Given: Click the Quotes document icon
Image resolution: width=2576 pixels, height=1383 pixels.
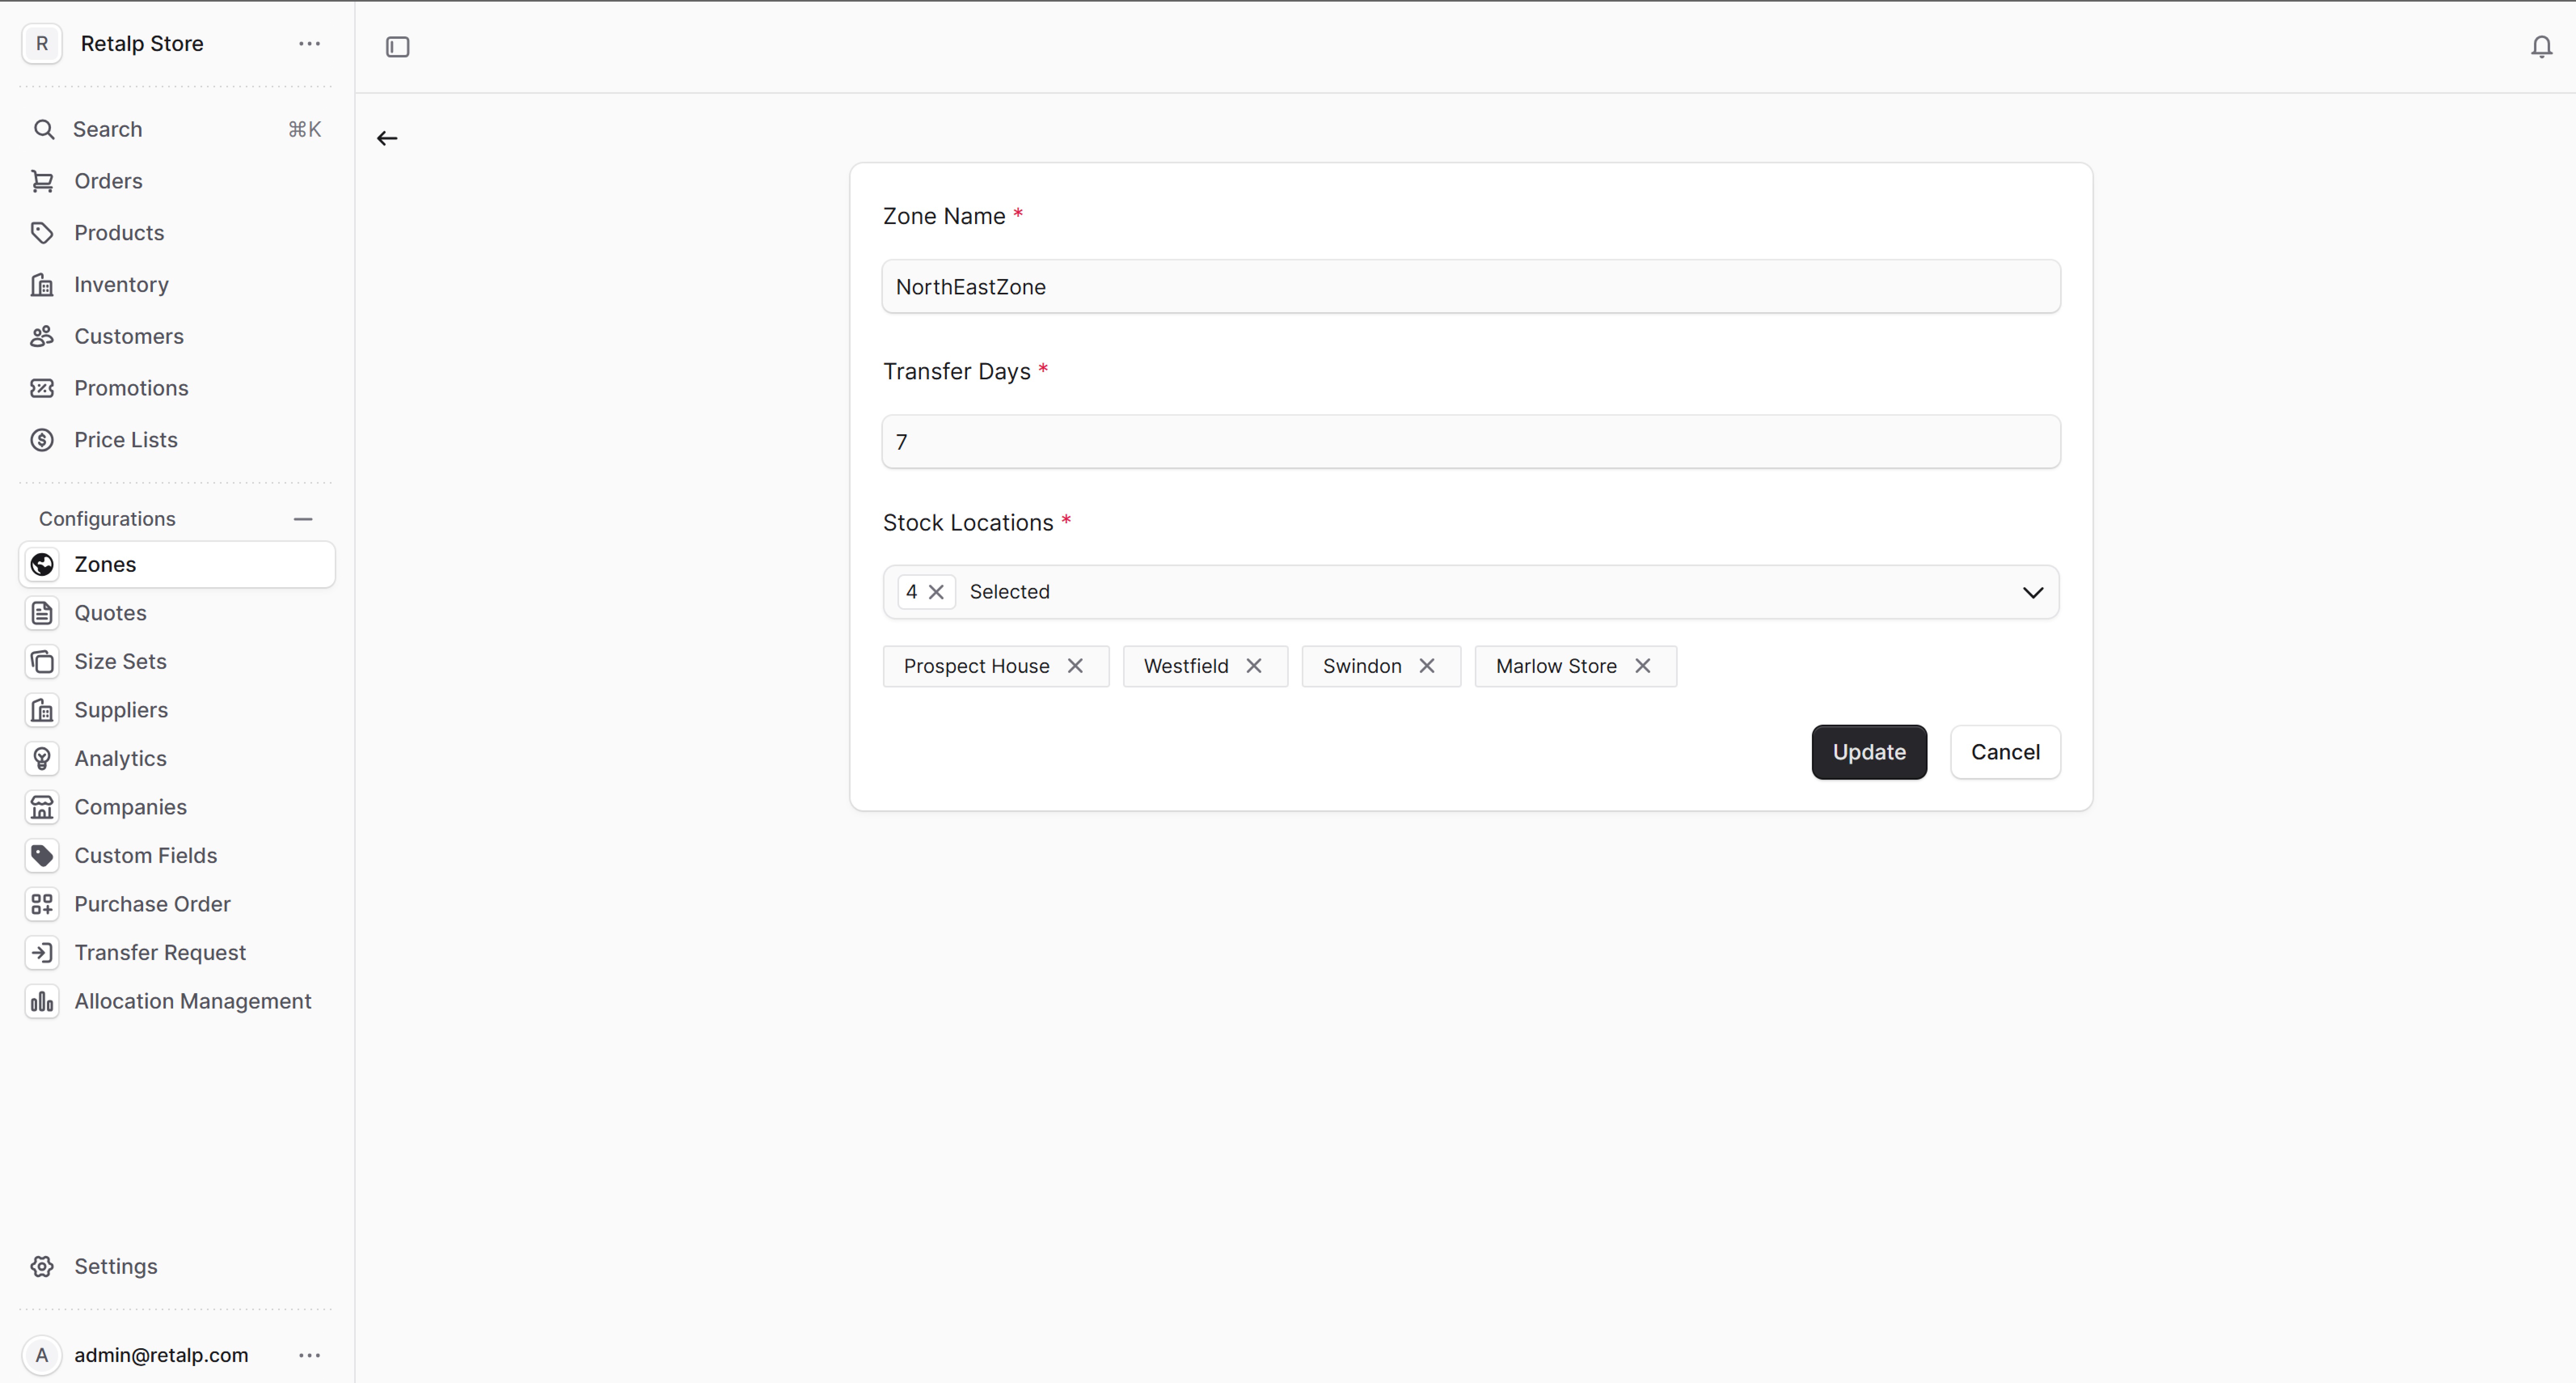Looking at the screenshot, I should coord(42,613).
